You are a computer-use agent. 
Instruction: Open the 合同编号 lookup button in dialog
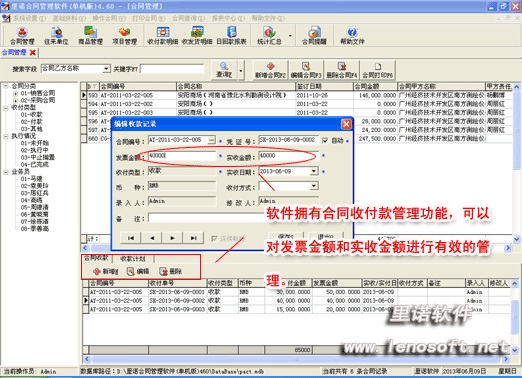coord(211,141)
